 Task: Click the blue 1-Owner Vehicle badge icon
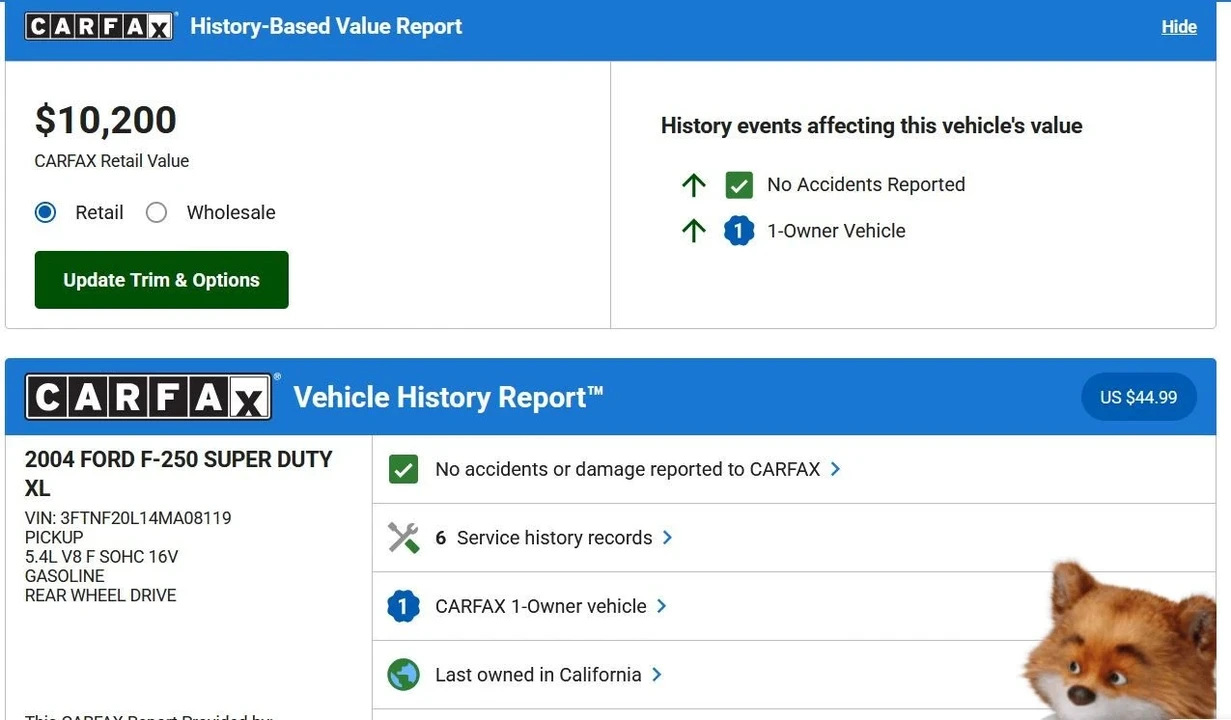739,231
